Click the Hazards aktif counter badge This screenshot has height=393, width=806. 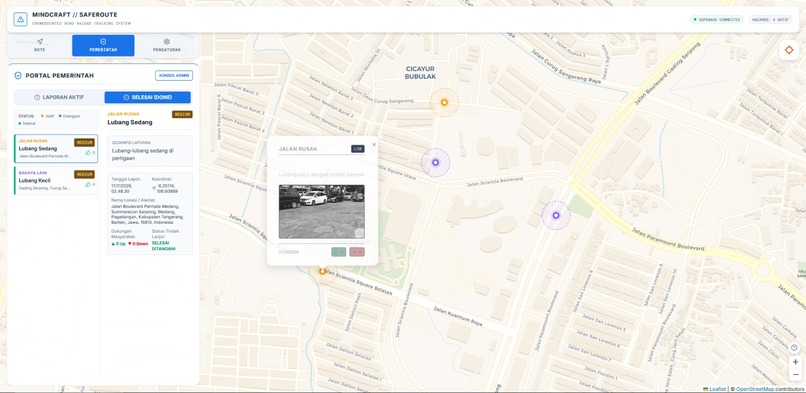pyautogui.click(x=770, y=20)
